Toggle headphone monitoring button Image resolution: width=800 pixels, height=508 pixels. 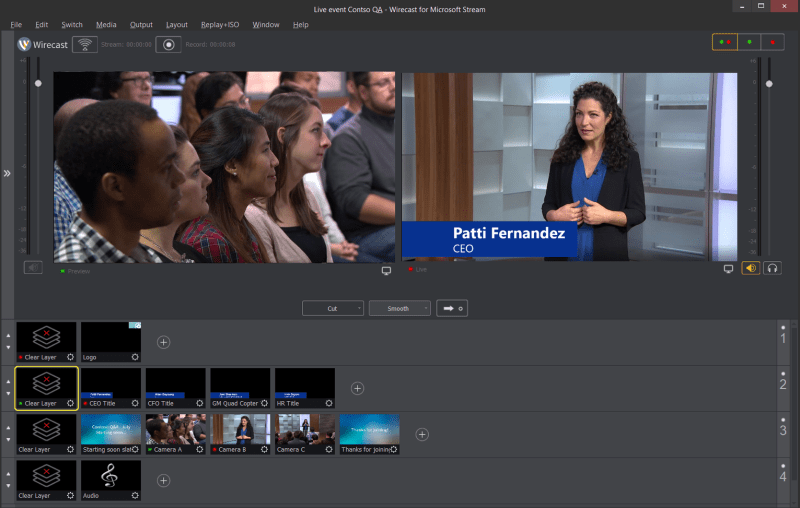point(772,268)
